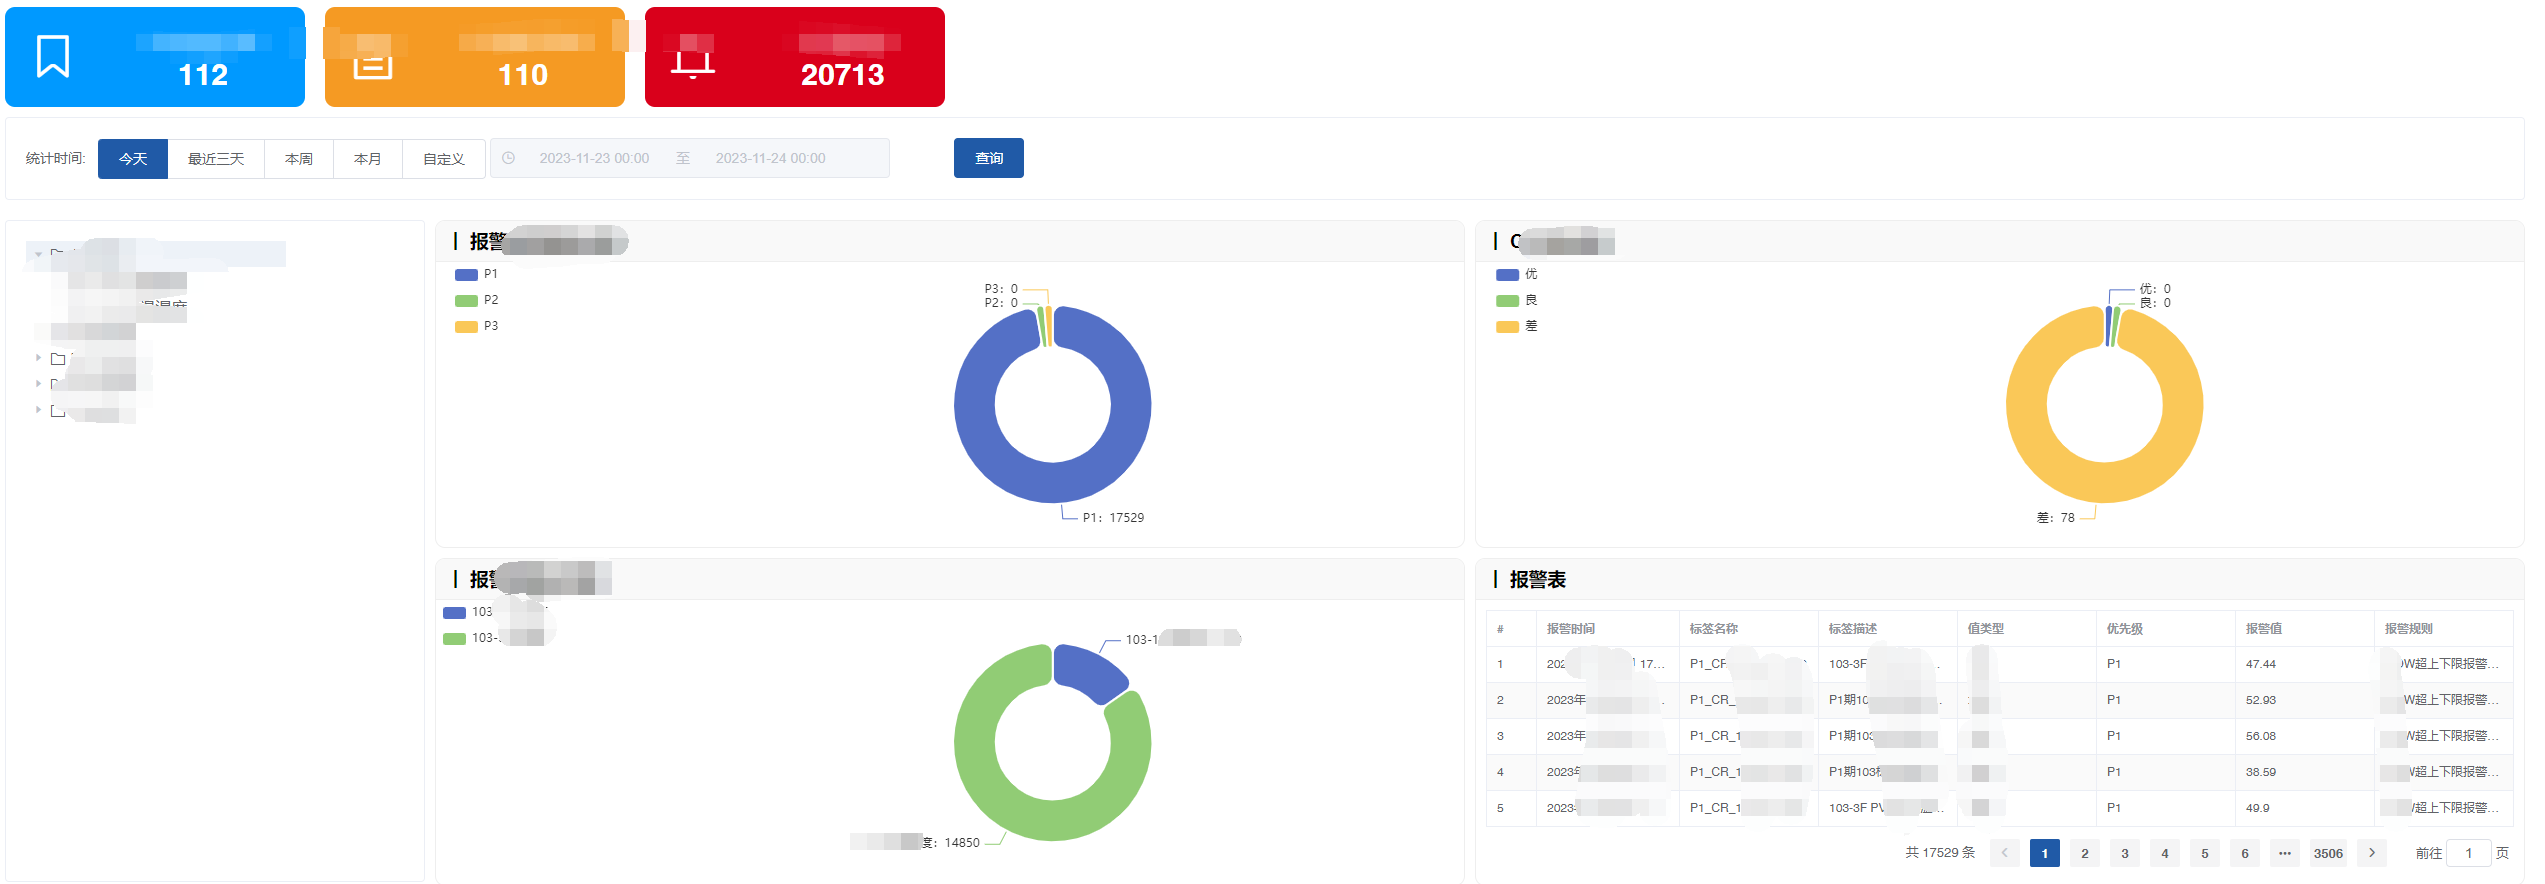Expand the last collapsed folder at tree bottom

[x=38, y=410]
